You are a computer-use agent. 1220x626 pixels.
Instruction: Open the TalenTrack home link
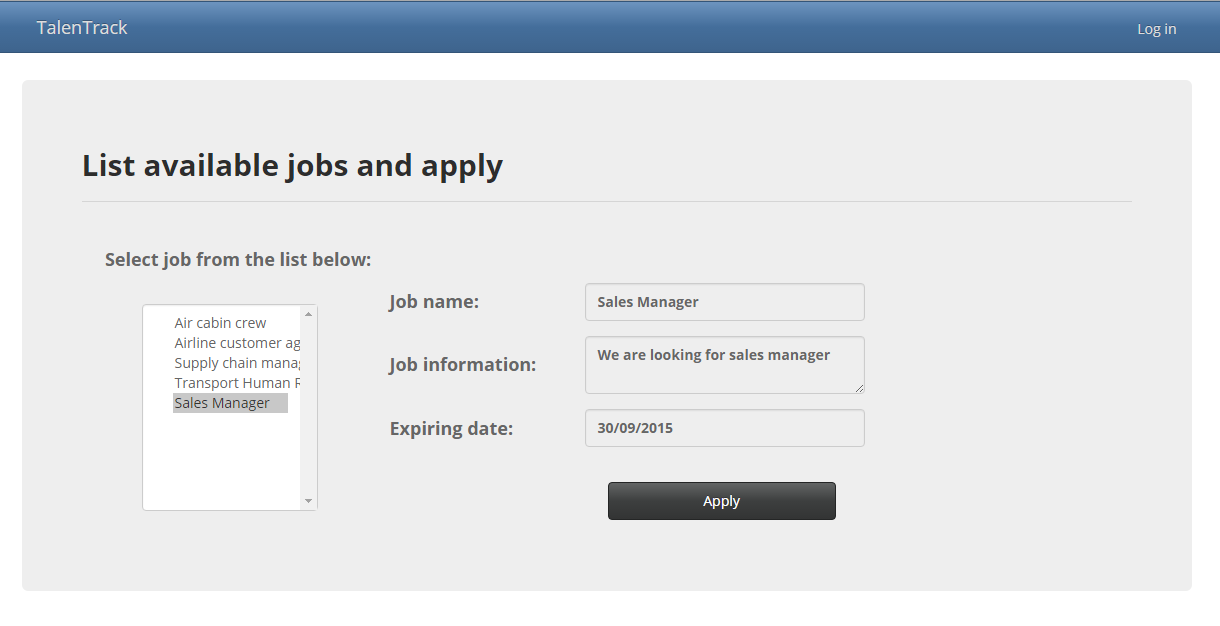click(82, 28)
